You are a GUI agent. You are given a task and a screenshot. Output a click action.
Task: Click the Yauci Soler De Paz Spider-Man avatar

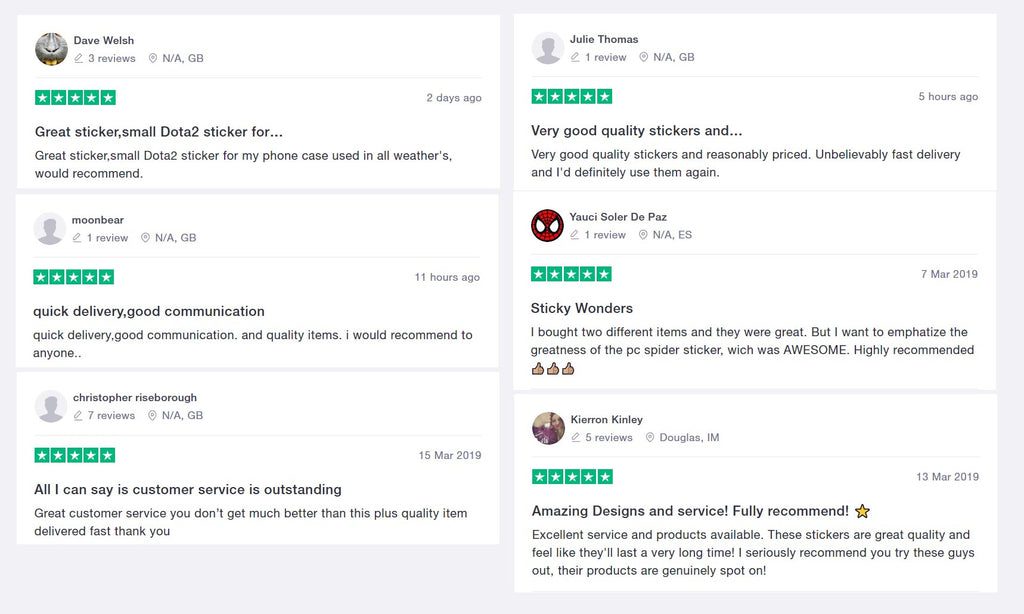[547, 226]
